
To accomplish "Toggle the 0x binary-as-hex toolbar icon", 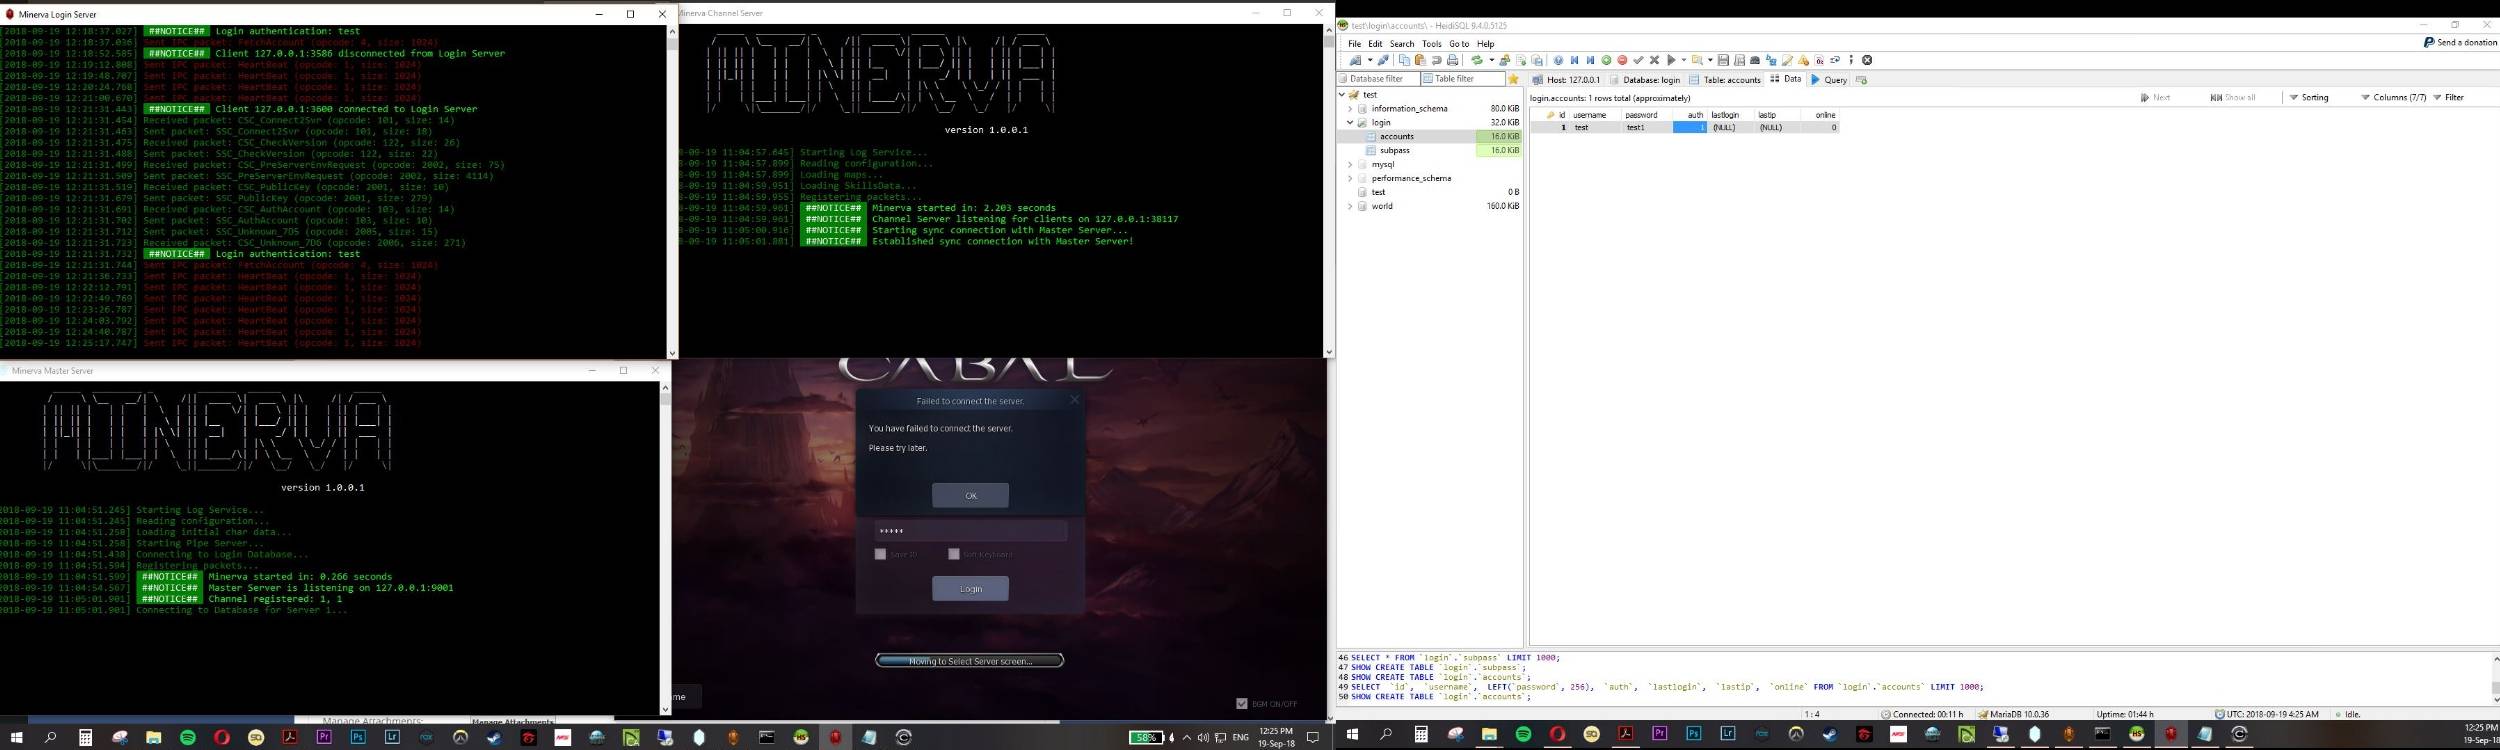I will point(1819,60).
